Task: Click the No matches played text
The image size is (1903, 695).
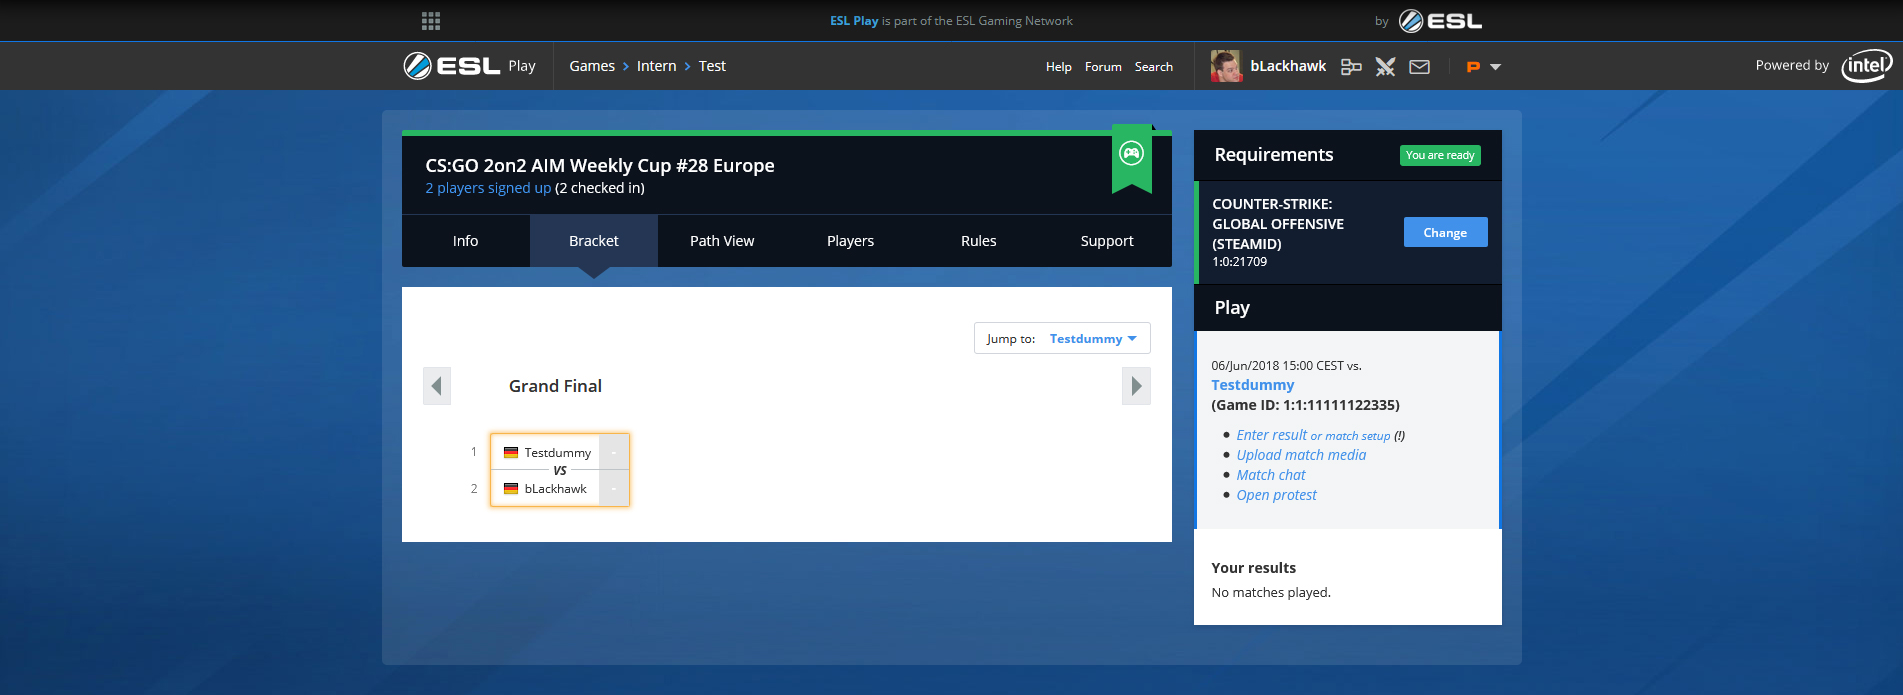Action: click(1271, 593)
